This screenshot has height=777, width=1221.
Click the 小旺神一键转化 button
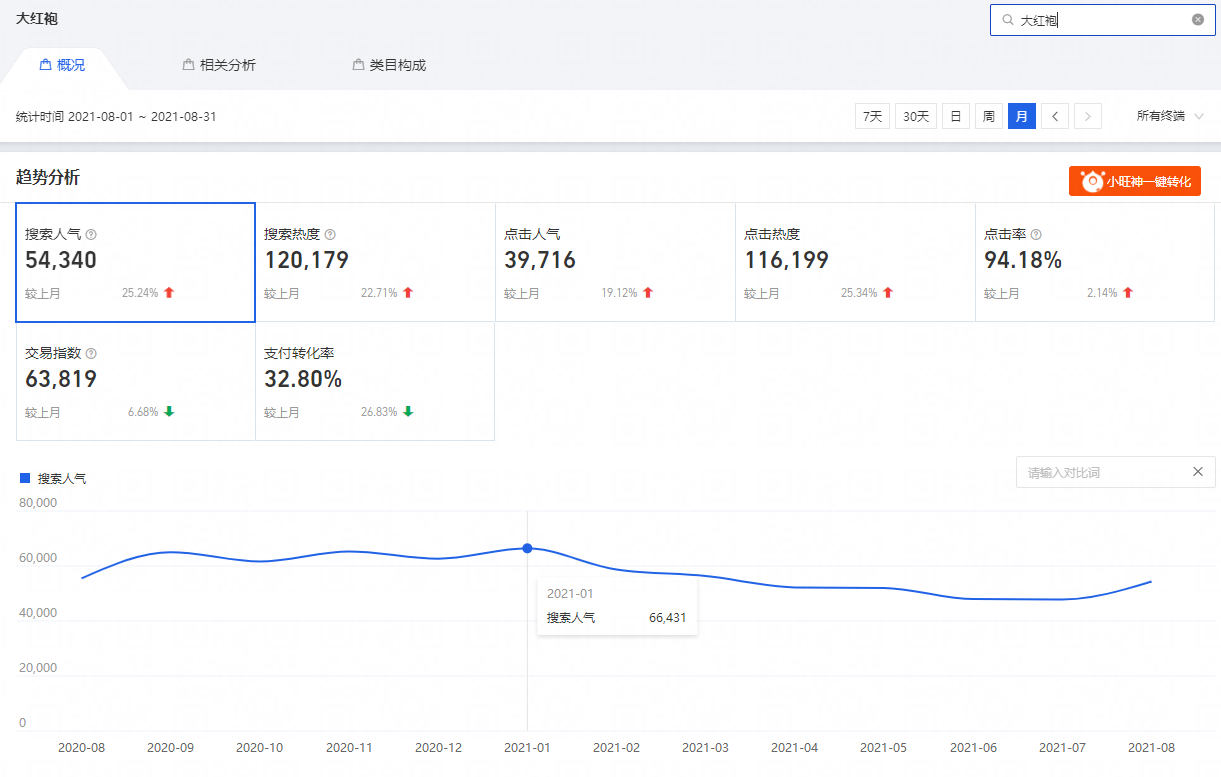(1134, 181)
